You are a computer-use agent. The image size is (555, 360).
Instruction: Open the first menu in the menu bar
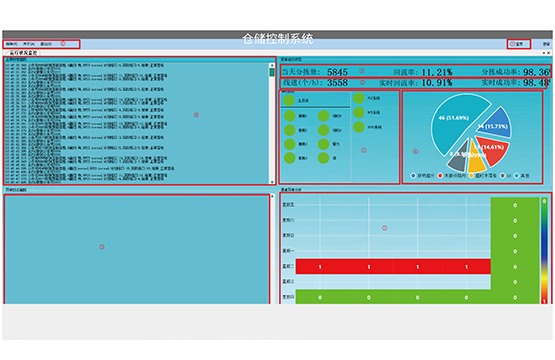[12, 44]
